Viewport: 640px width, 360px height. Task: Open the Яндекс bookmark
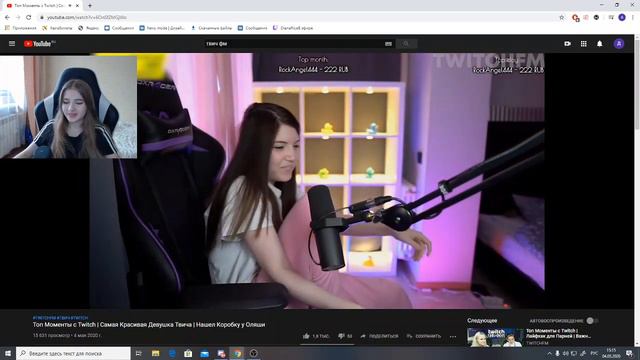pos(89,28)
